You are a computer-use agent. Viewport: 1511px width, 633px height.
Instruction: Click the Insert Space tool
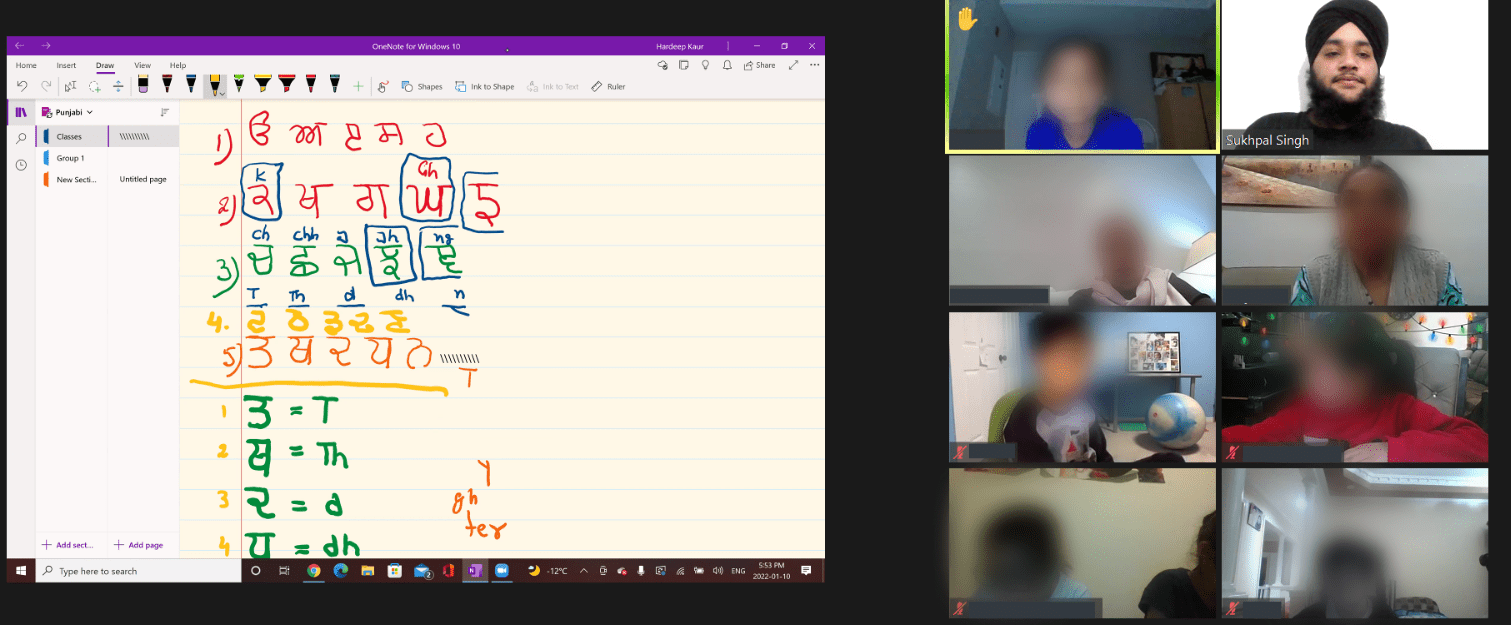pyautogui.click(x=118, y=87)
